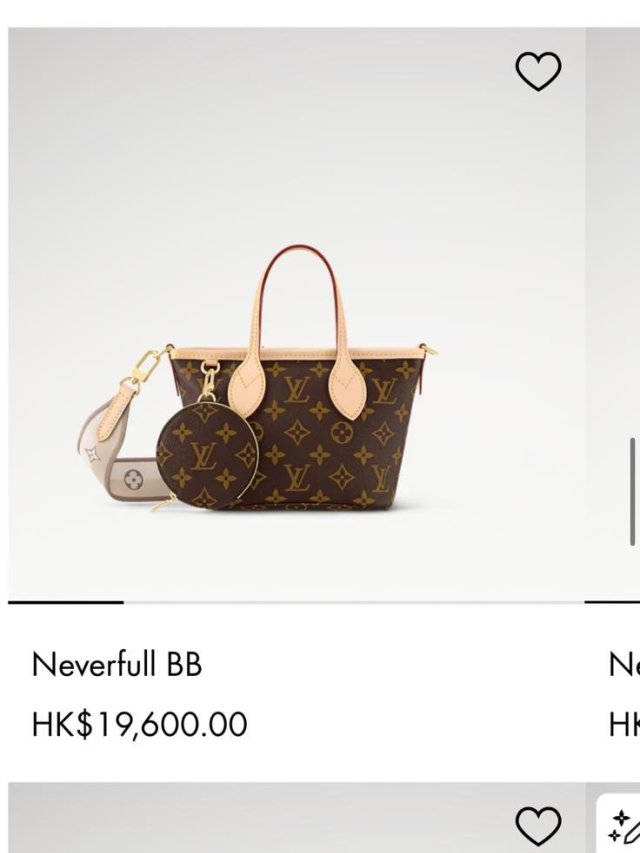This screenshot has width=640, height=853.
Task: Open the partially visible product name beside Neverfull BB
Action: tap(624, 664)
